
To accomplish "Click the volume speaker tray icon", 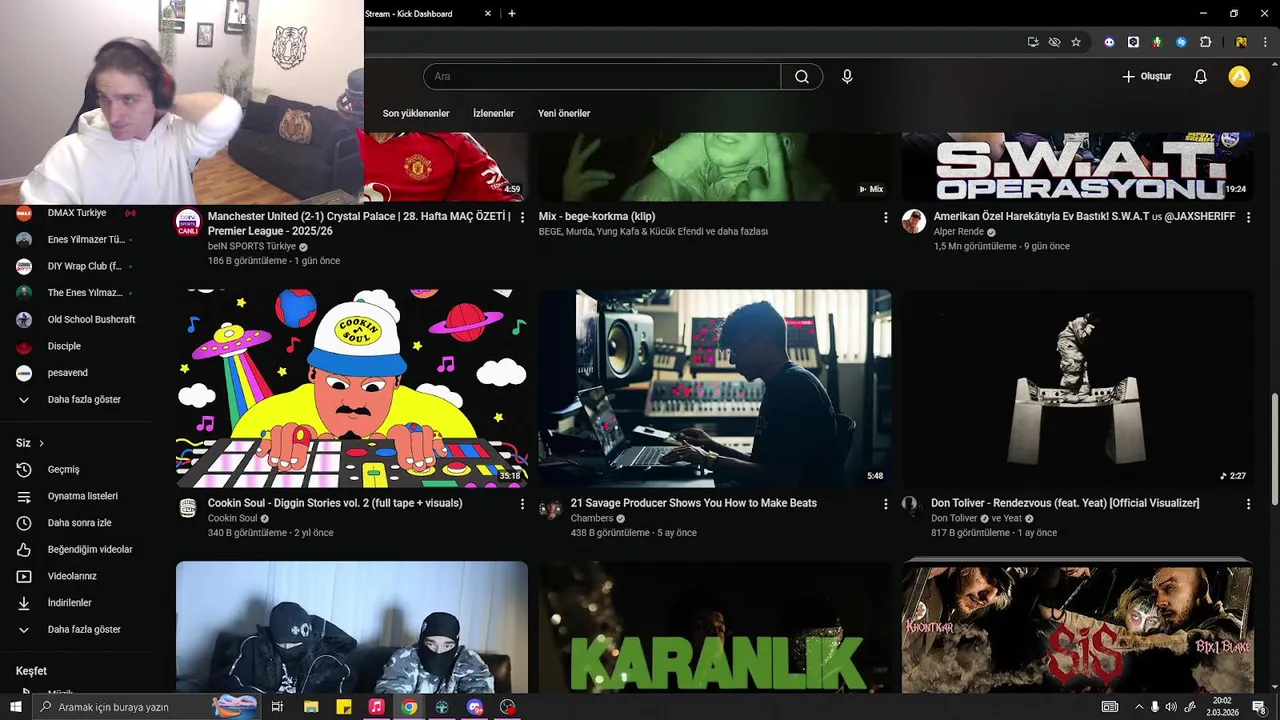I will click(x=1172, y=707).
